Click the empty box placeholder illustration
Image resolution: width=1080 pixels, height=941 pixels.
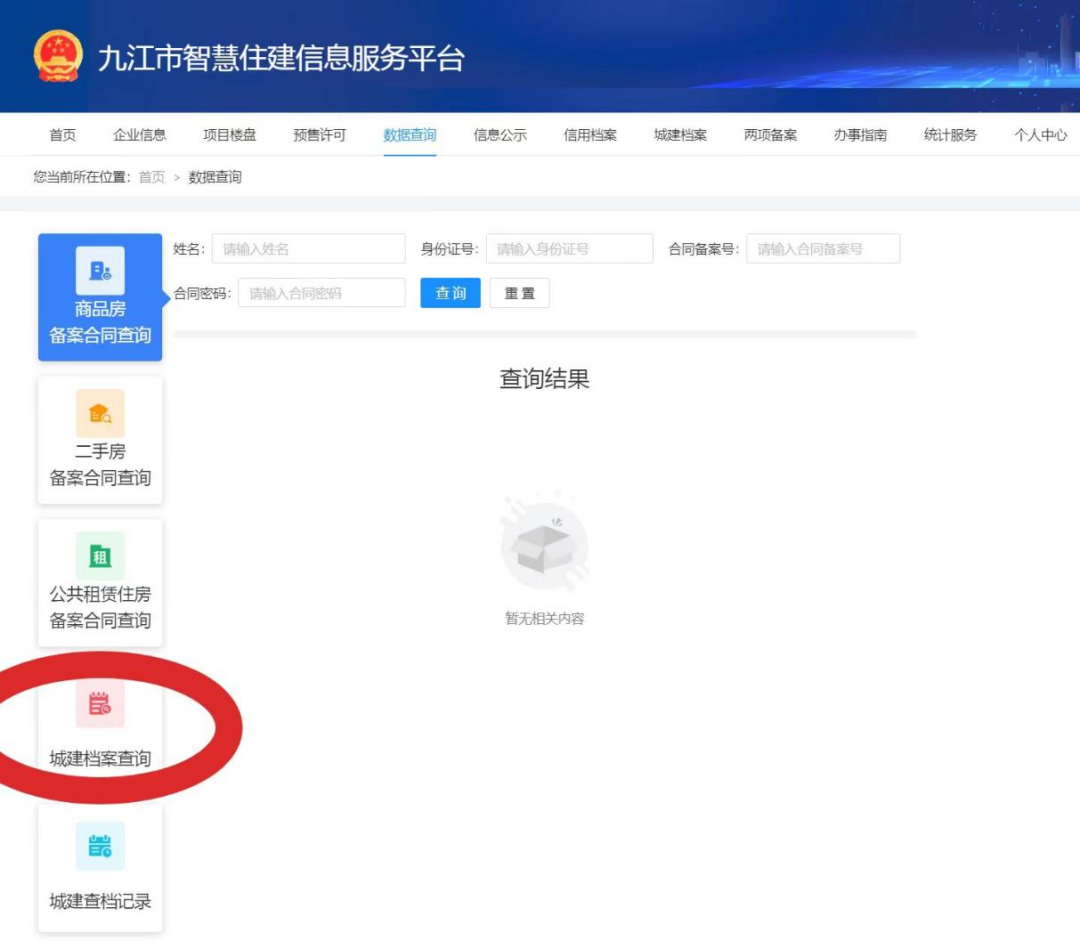pos(544,542)
